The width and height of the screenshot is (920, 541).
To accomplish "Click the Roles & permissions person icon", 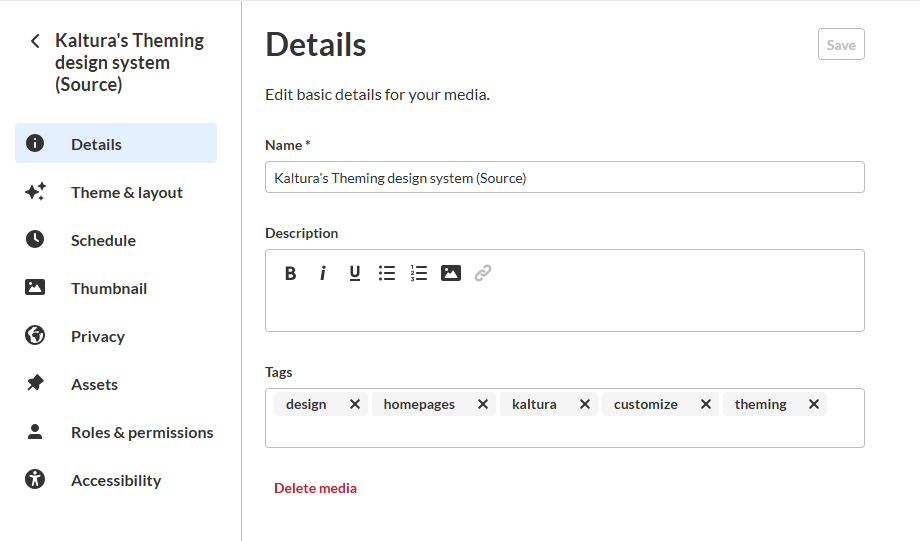I will [35, 431].
